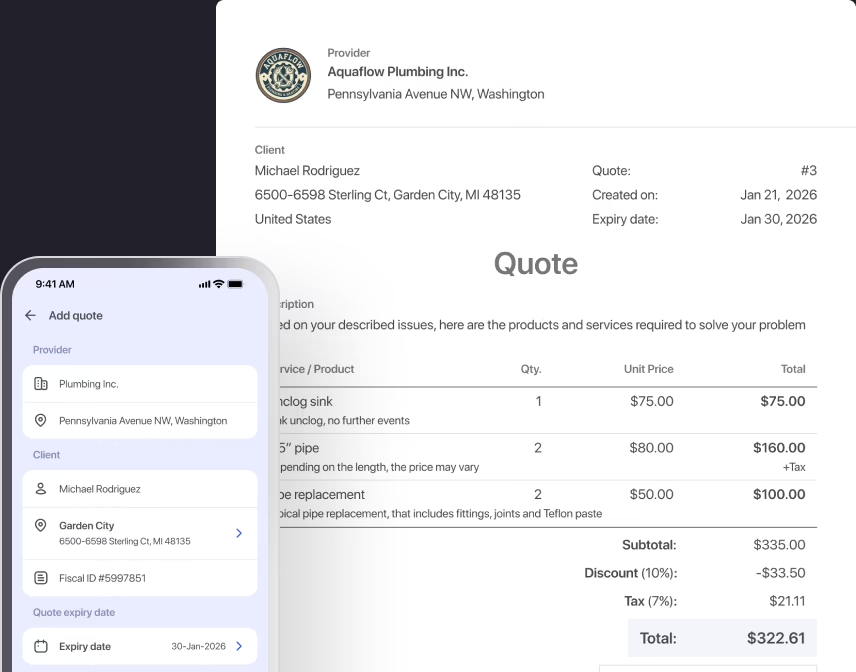
Task: Open the Expiry date picker via its chevron
Action: pos(239,646)
